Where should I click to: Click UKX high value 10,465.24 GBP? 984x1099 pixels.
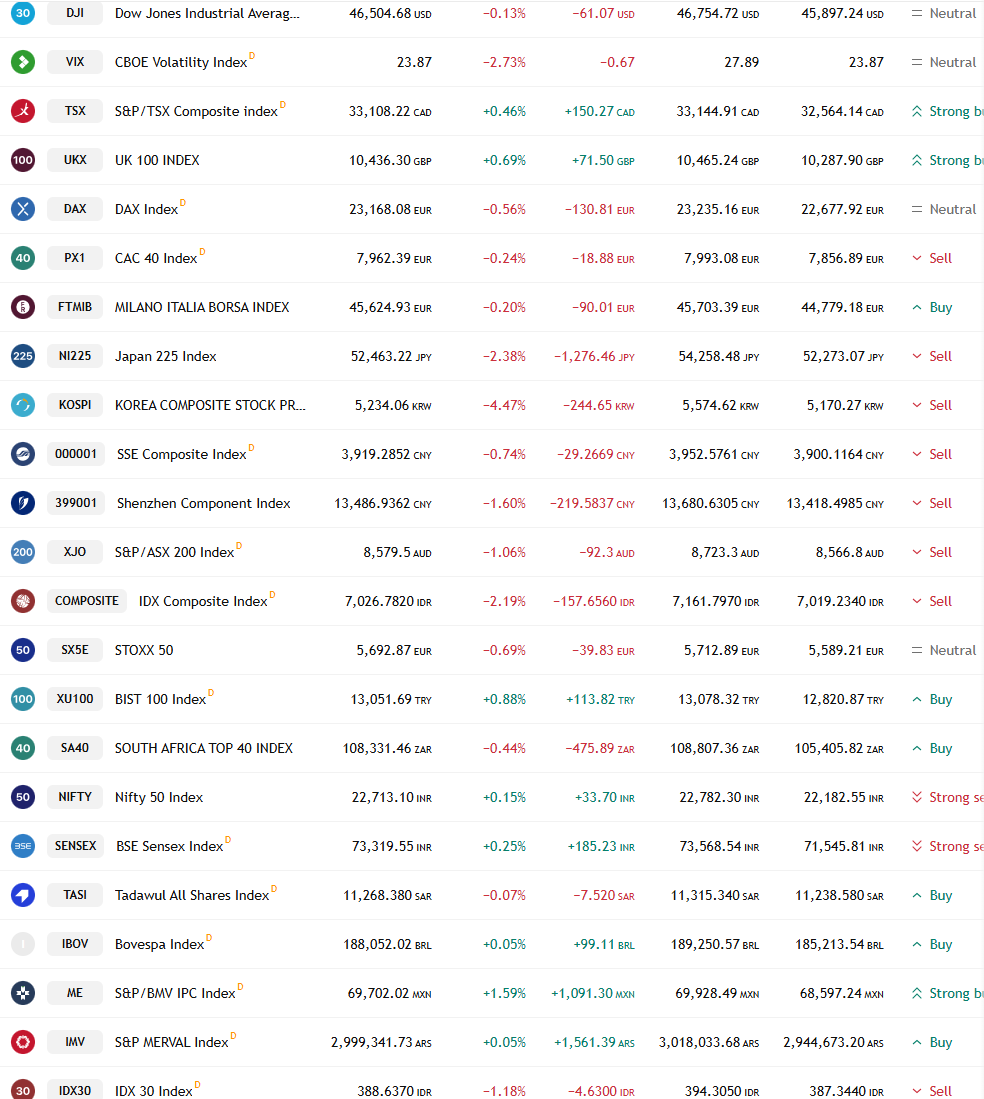[x=718, y=161]
